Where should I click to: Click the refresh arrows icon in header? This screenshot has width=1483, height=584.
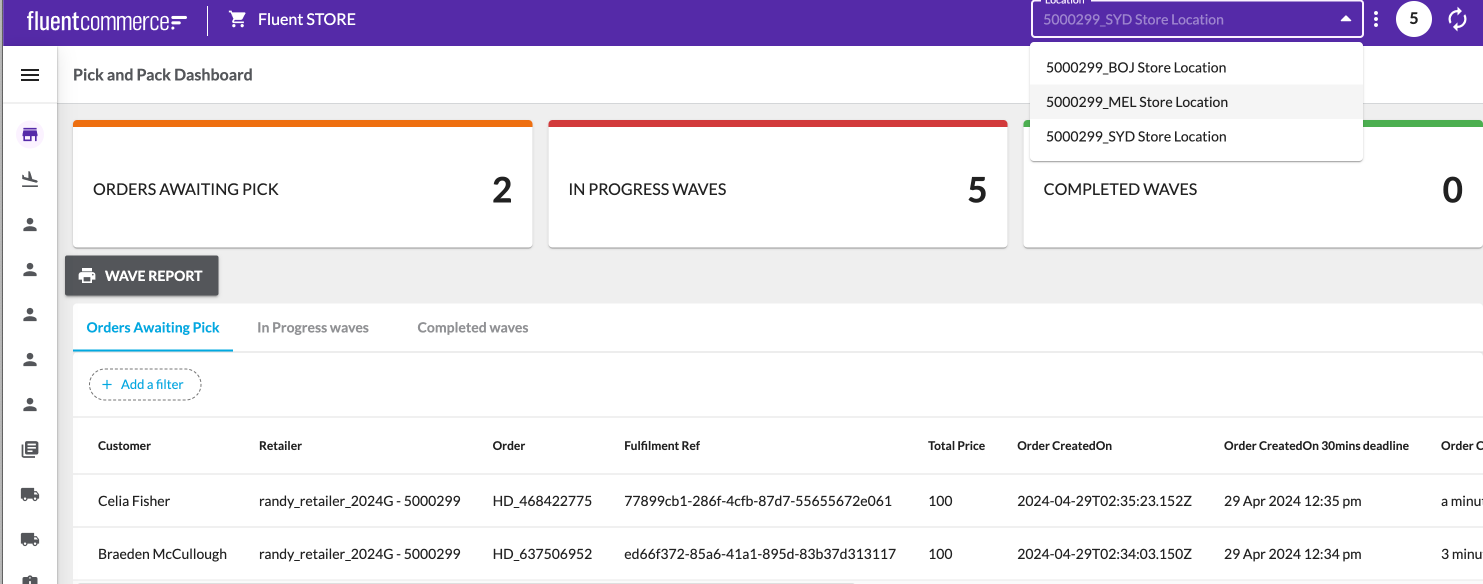point(1457,19)
